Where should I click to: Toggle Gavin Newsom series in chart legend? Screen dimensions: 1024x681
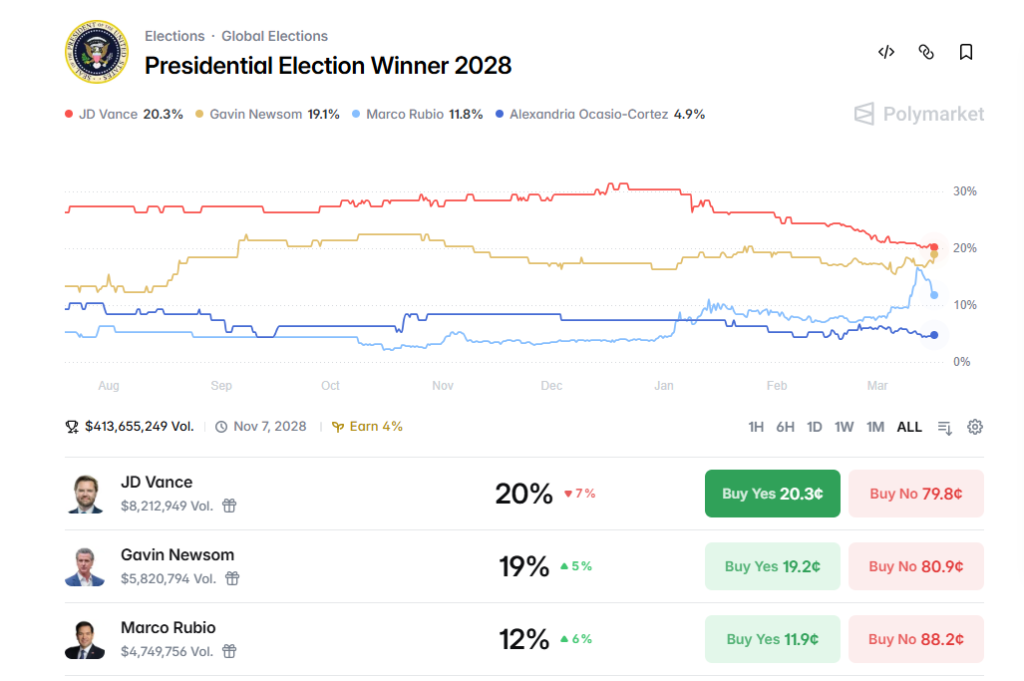(x=200, y=114)
